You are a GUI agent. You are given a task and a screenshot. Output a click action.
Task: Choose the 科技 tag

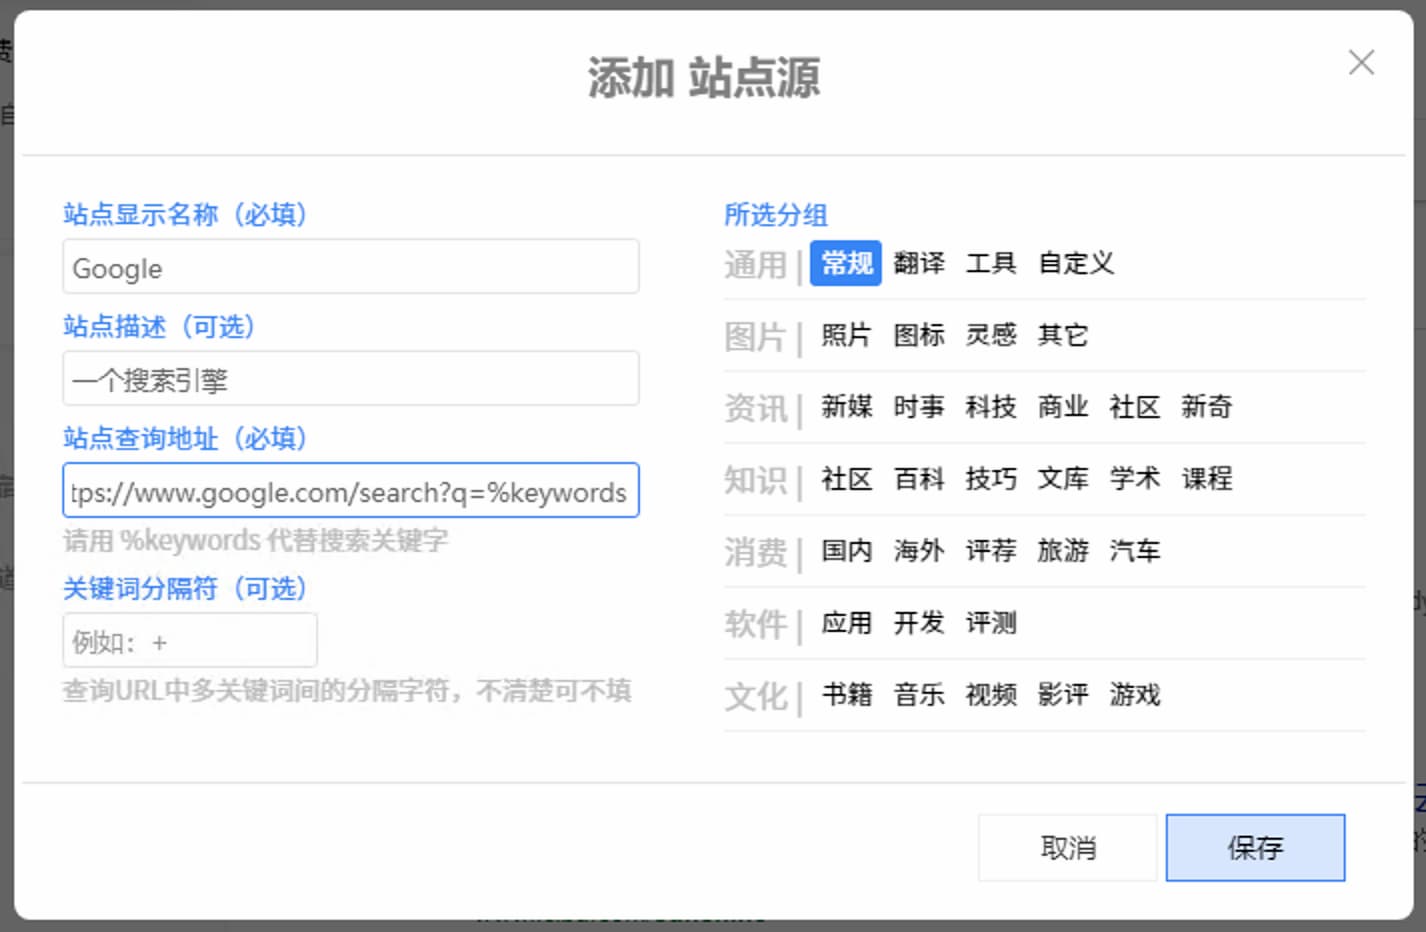991,407
